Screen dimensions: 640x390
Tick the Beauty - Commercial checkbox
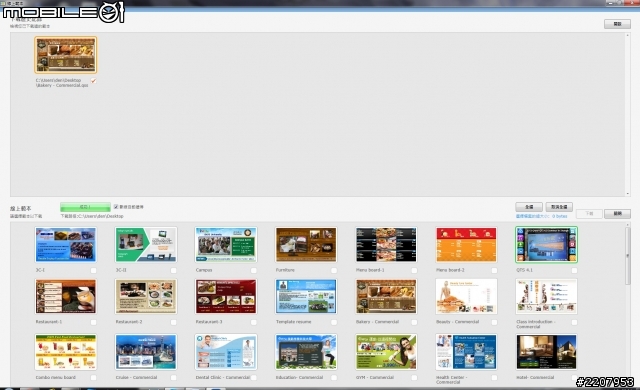494,322
